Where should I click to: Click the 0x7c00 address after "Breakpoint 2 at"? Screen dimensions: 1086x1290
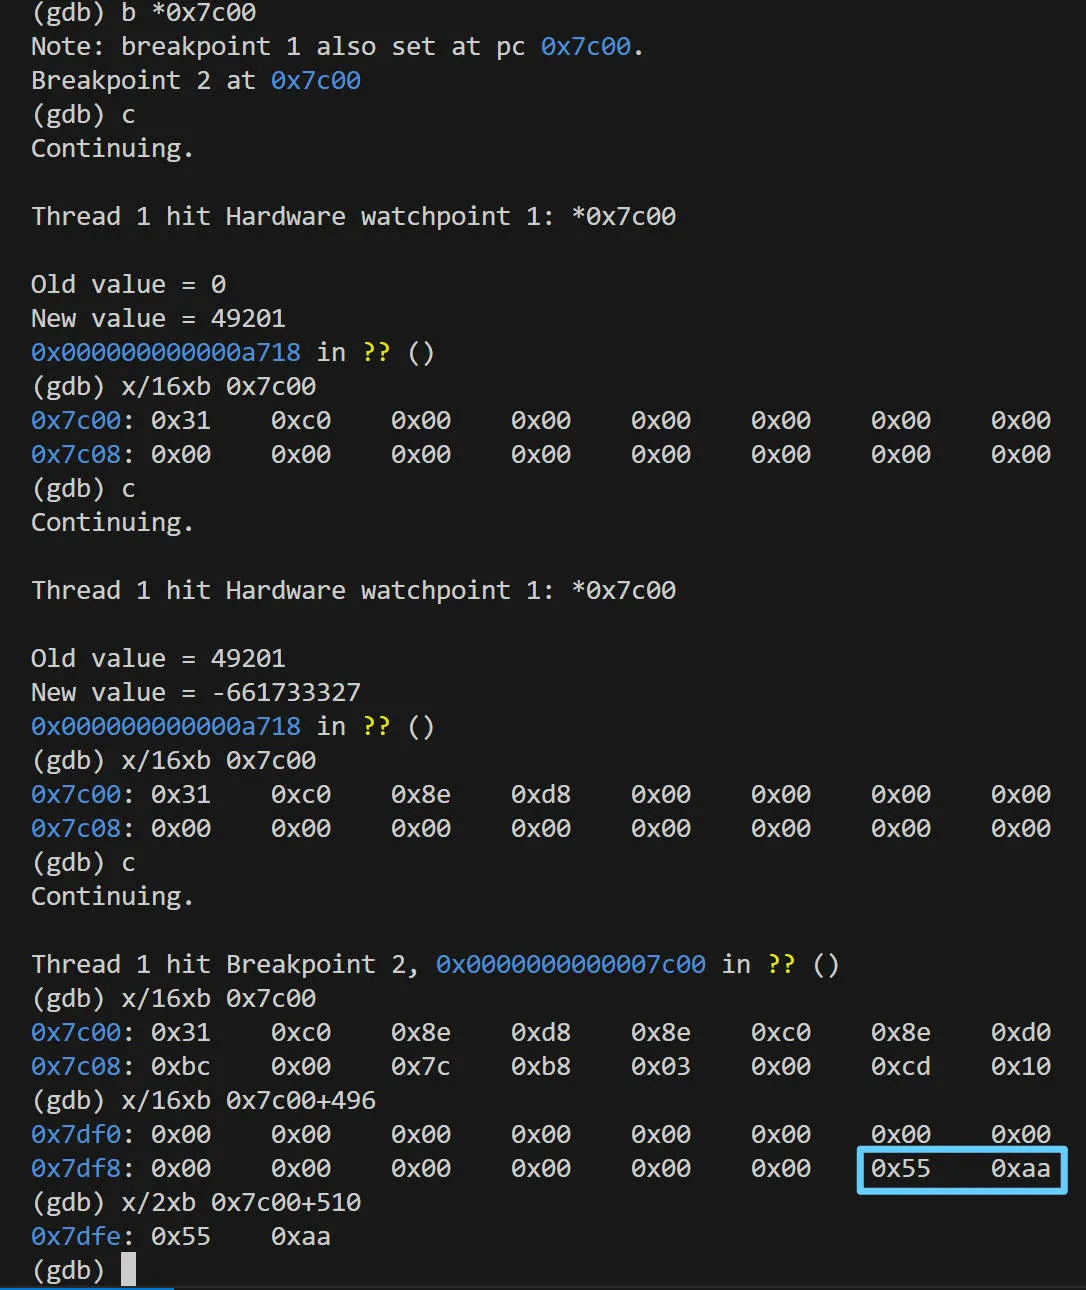pyautogui.click(x=315, y=81)
